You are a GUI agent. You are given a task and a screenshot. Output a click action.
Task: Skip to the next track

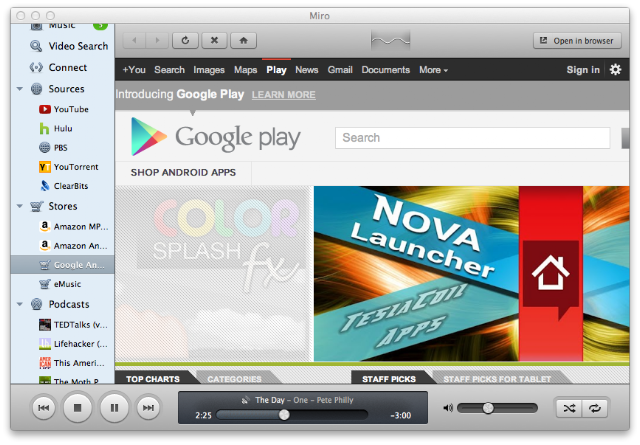[x=148, y=407]
